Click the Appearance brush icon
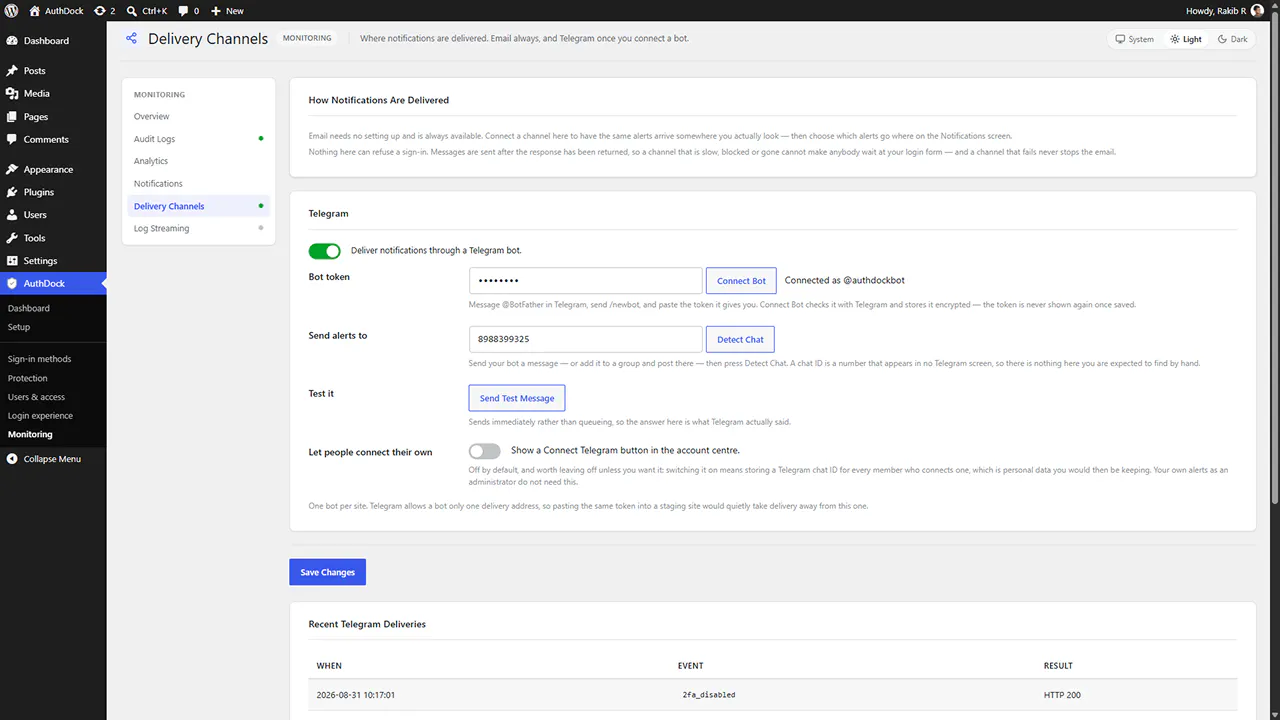 click(x=12, y=170)
